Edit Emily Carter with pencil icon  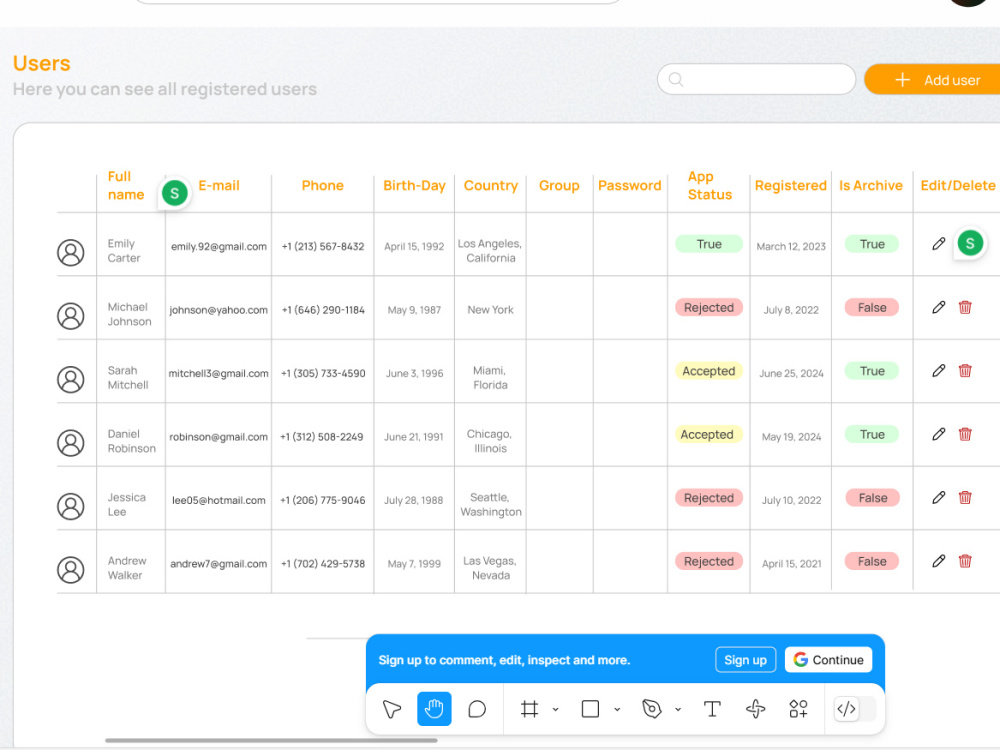pyautogui.click(x=938, y=244)
